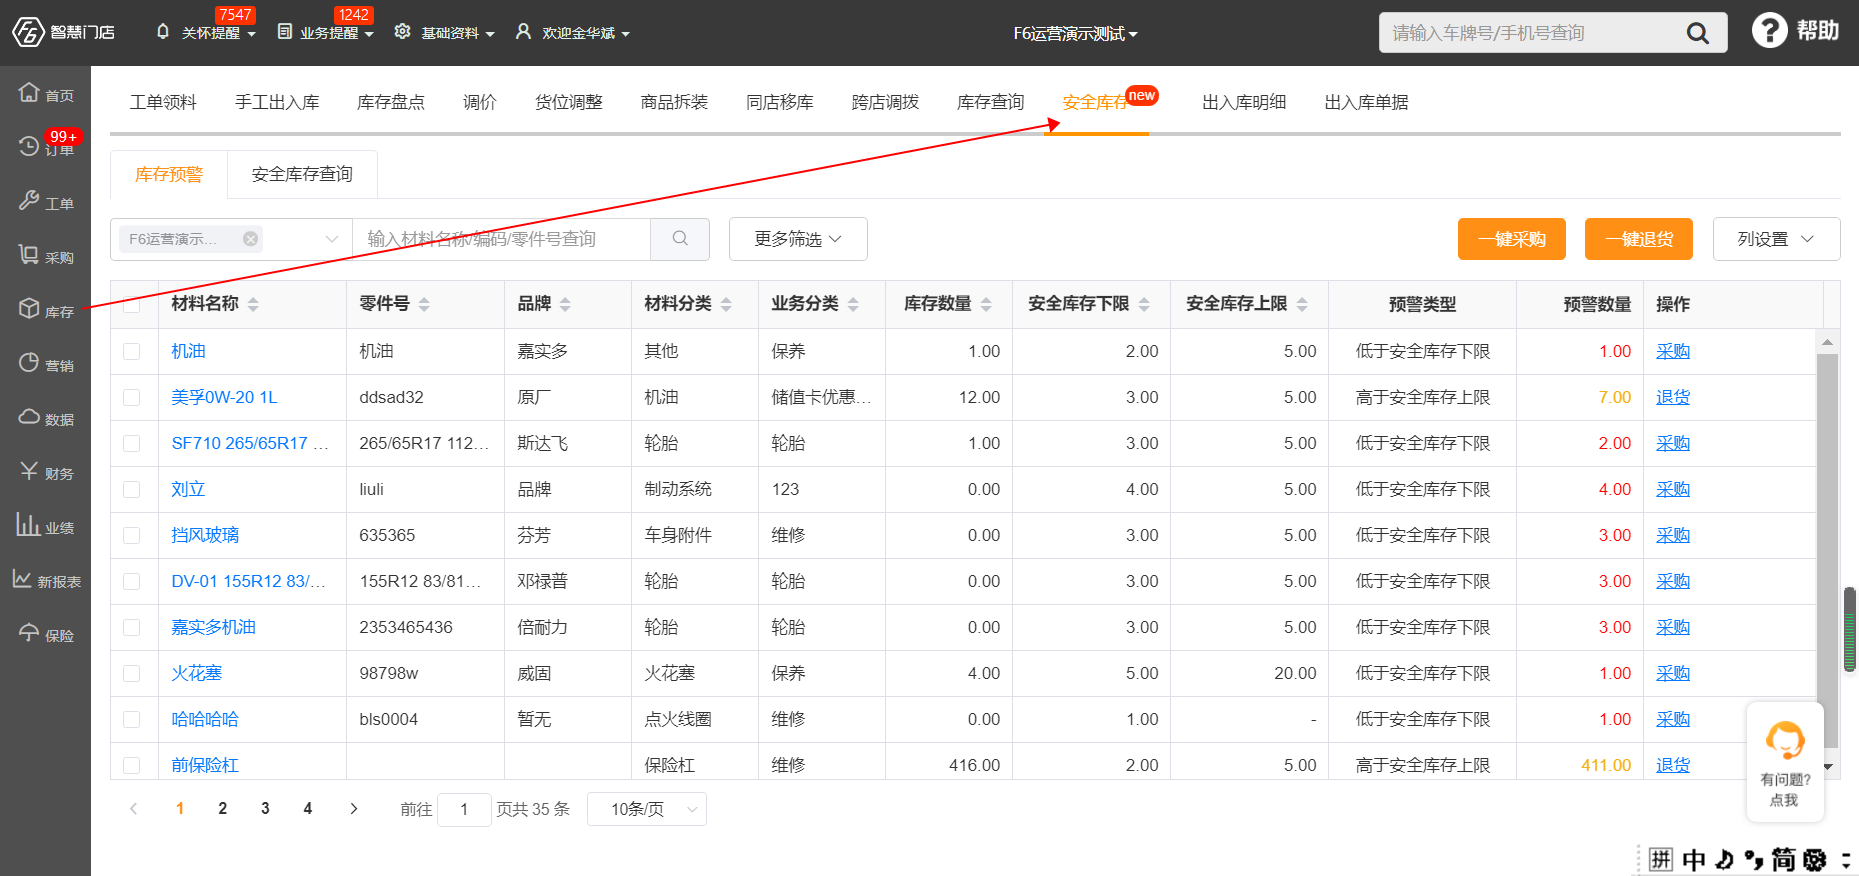Open the 挡风玻璃 material link
This screenshot has width=1859, height=876.
click(205, 535)
